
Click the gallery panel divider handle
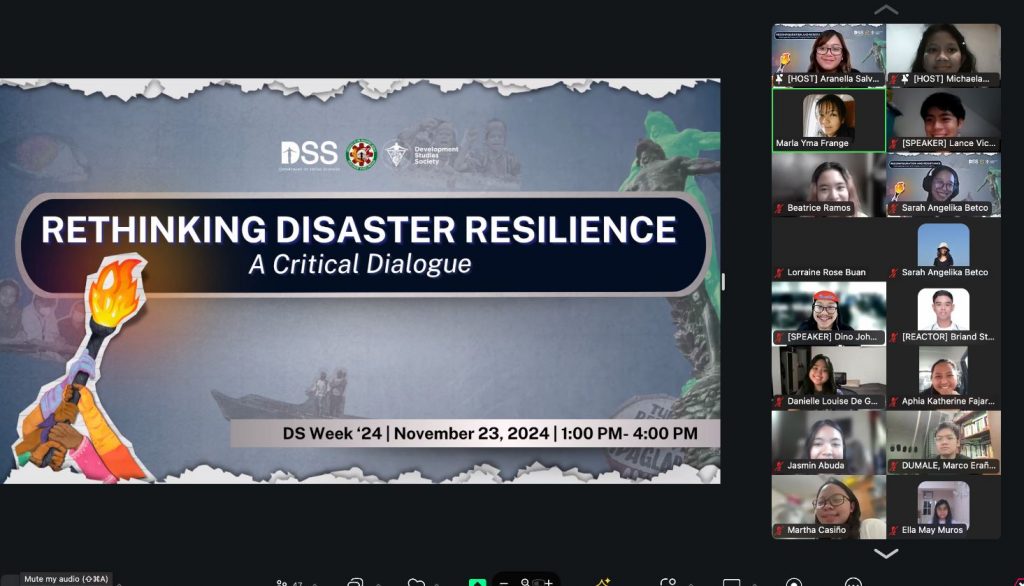point(723,282)
